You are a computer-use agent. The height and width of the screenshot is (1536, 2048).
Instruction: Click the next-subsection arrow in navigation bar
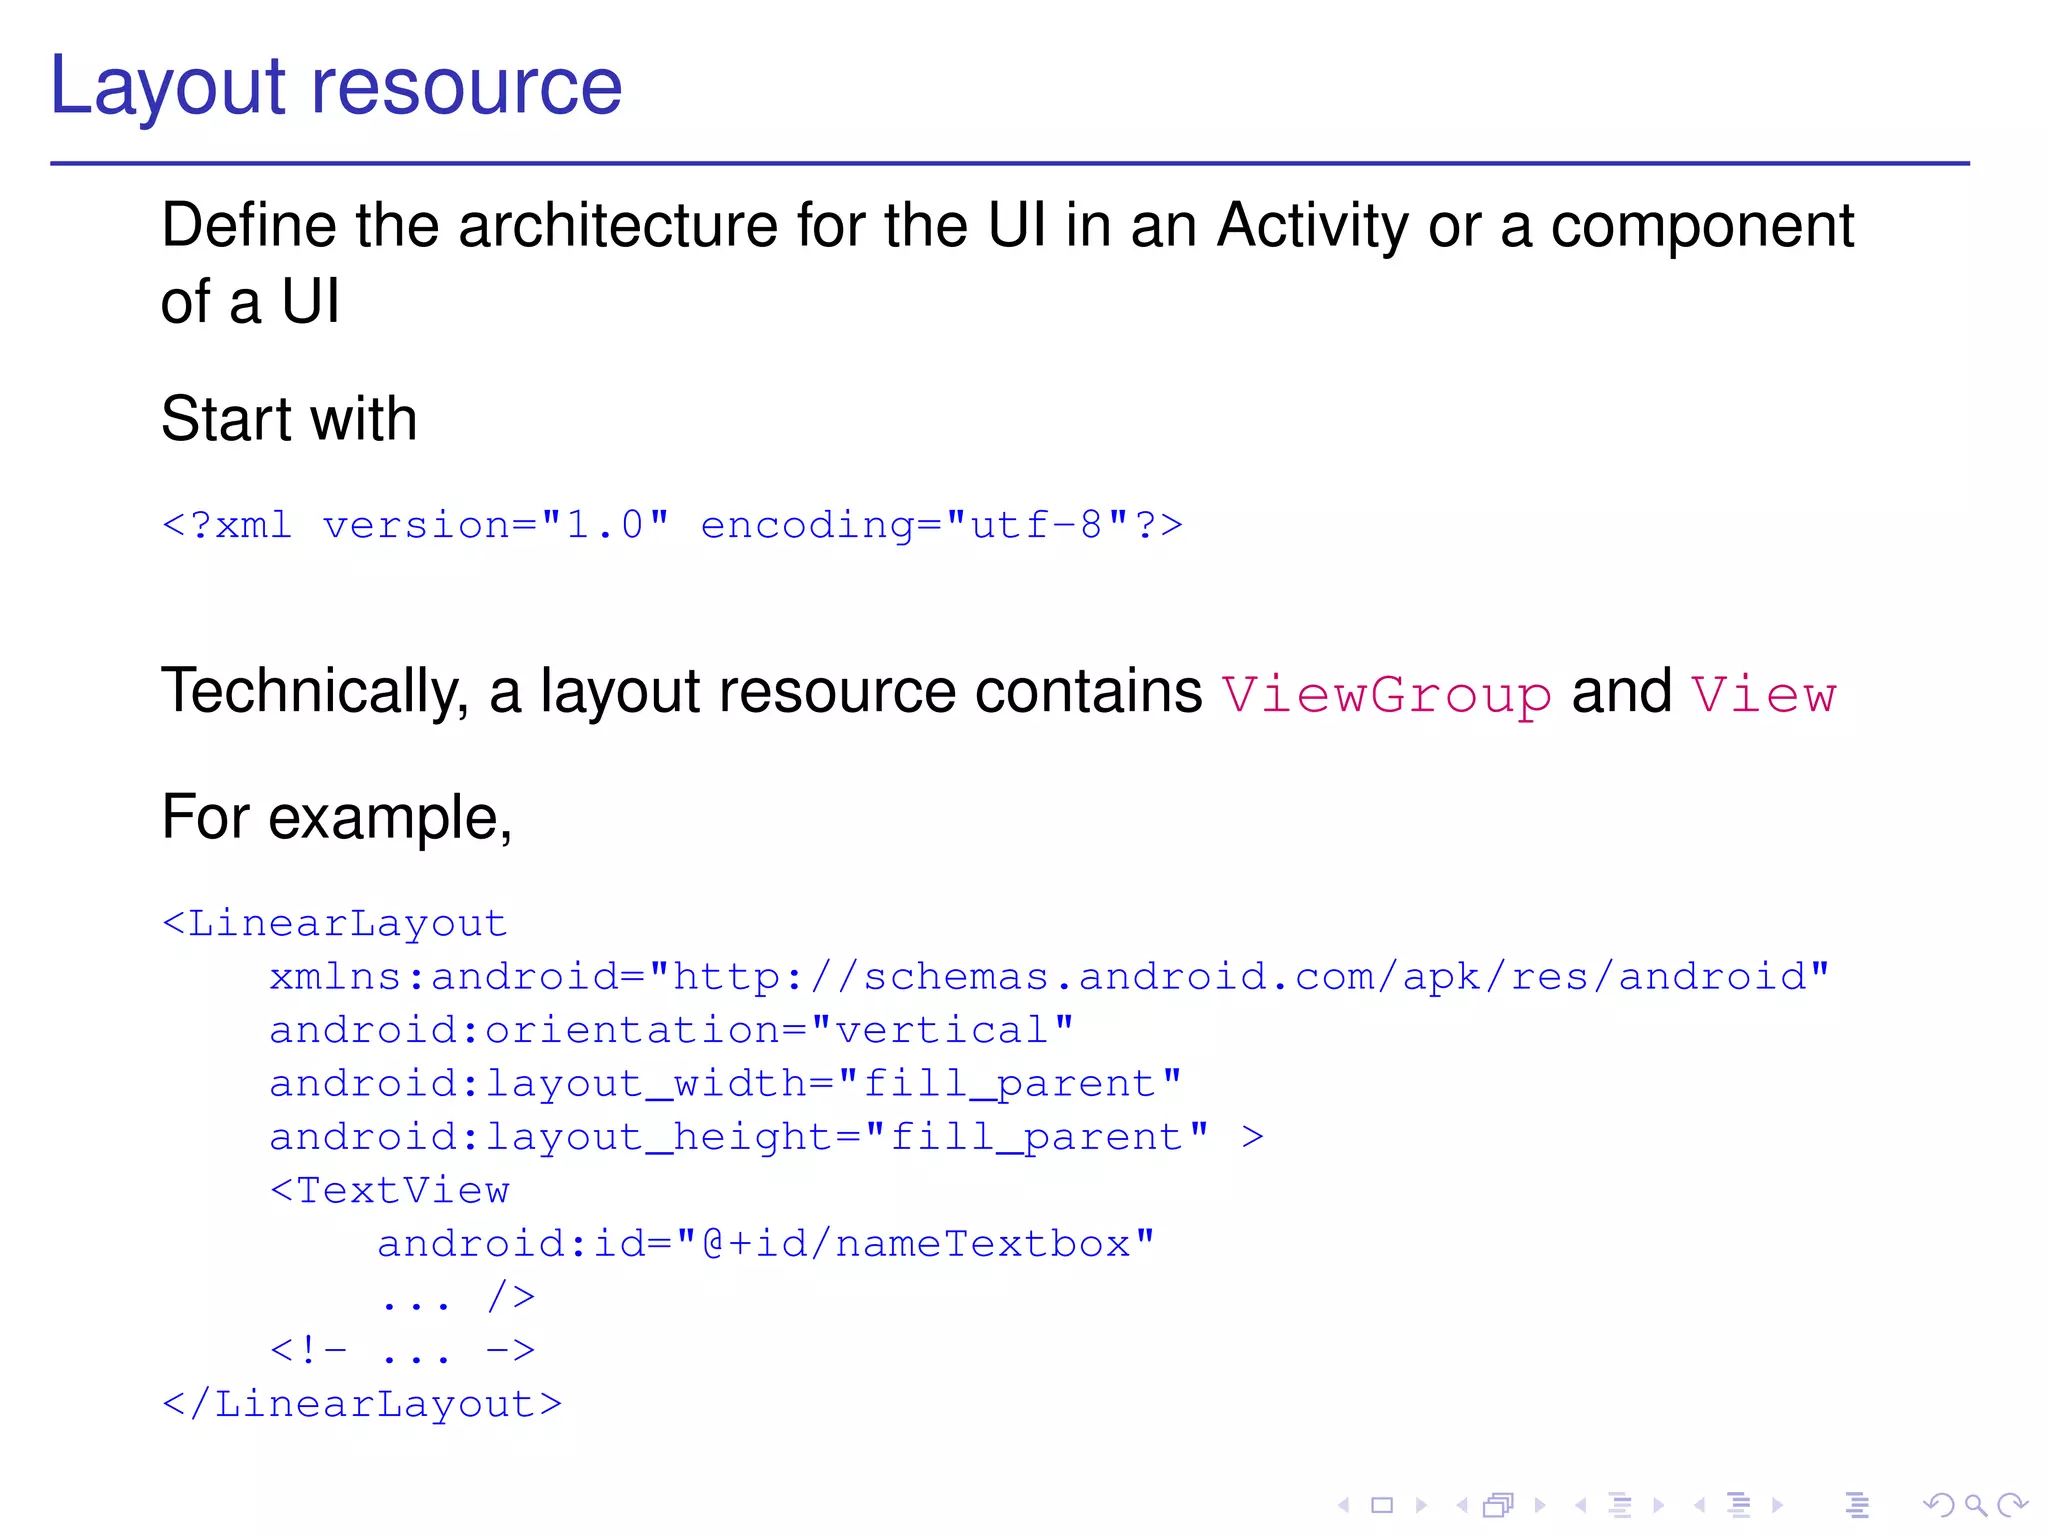point(1658,1505)
